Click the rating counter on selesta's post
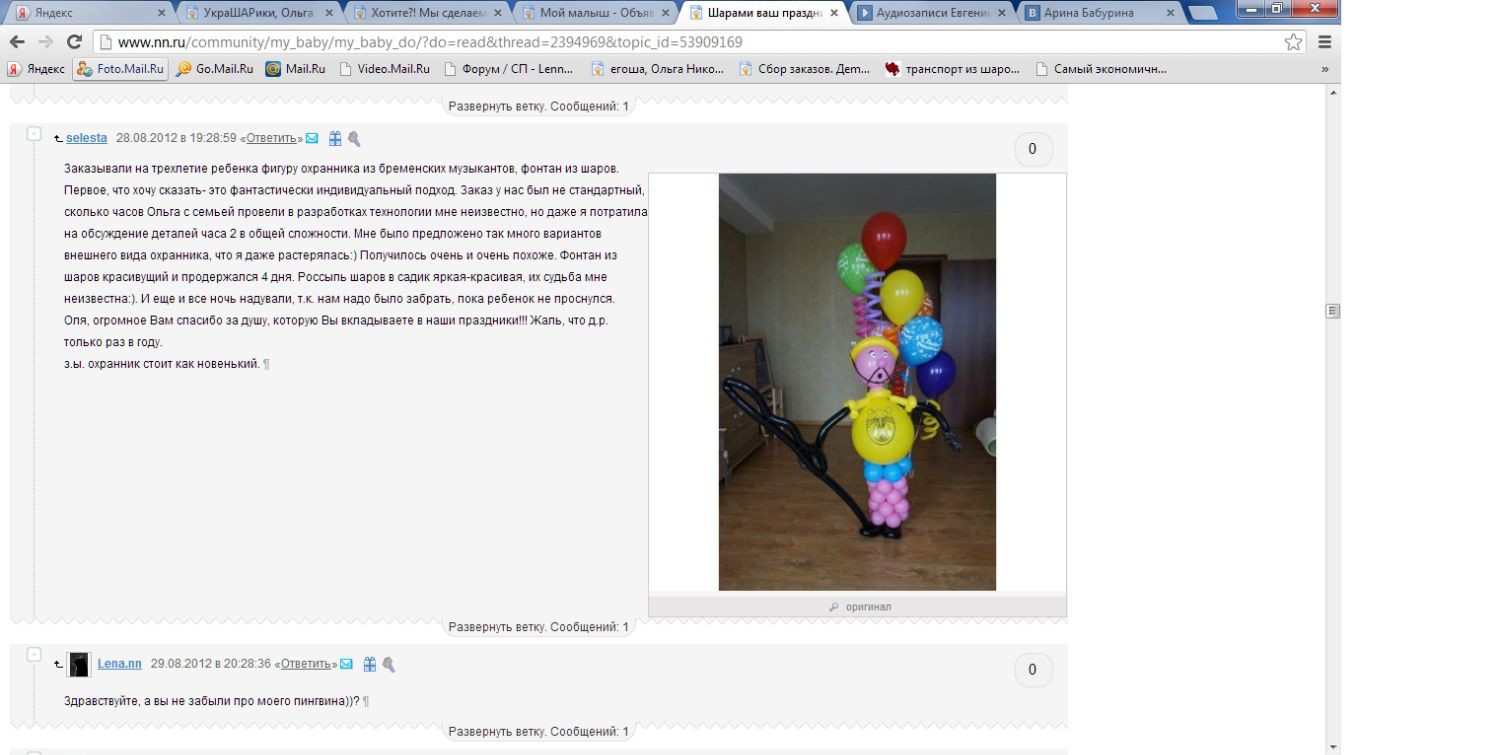The image size is (1500, 755). [x=1033, y=149]
